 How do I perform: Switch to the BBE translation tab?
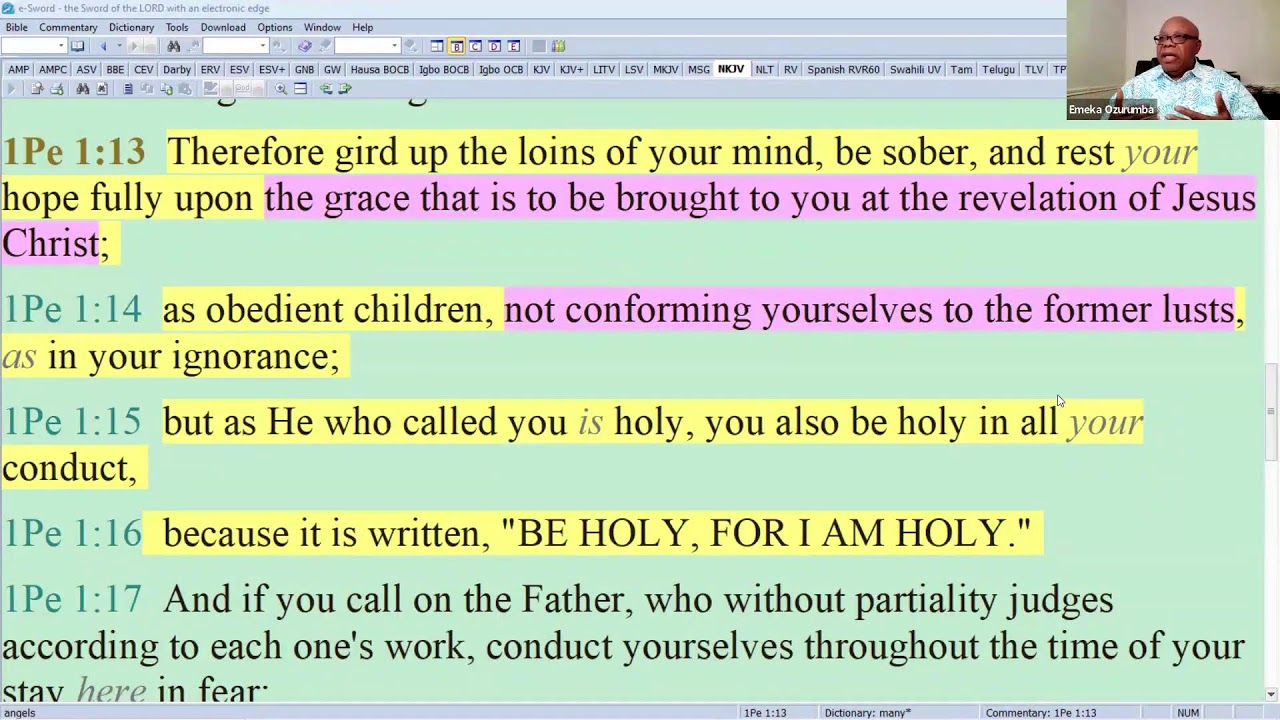click(115, 70)
